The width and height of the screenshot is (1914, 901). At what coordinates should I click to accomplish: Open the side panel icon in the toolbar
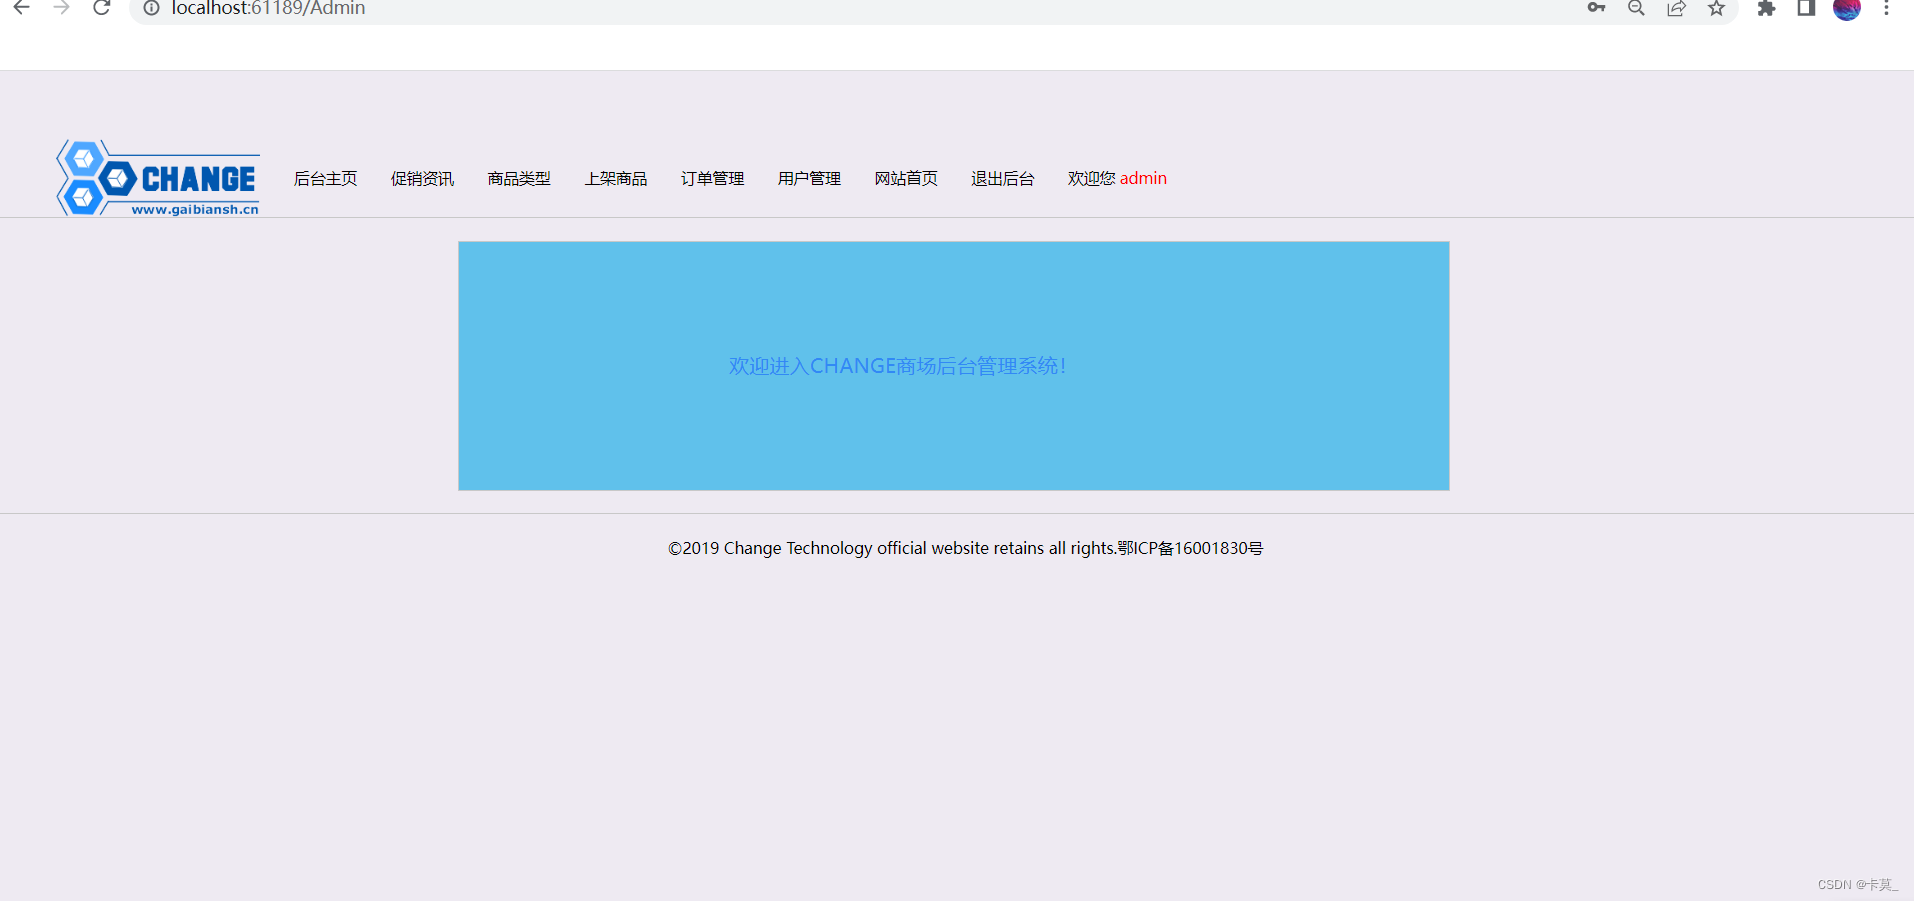[1806, 9]
